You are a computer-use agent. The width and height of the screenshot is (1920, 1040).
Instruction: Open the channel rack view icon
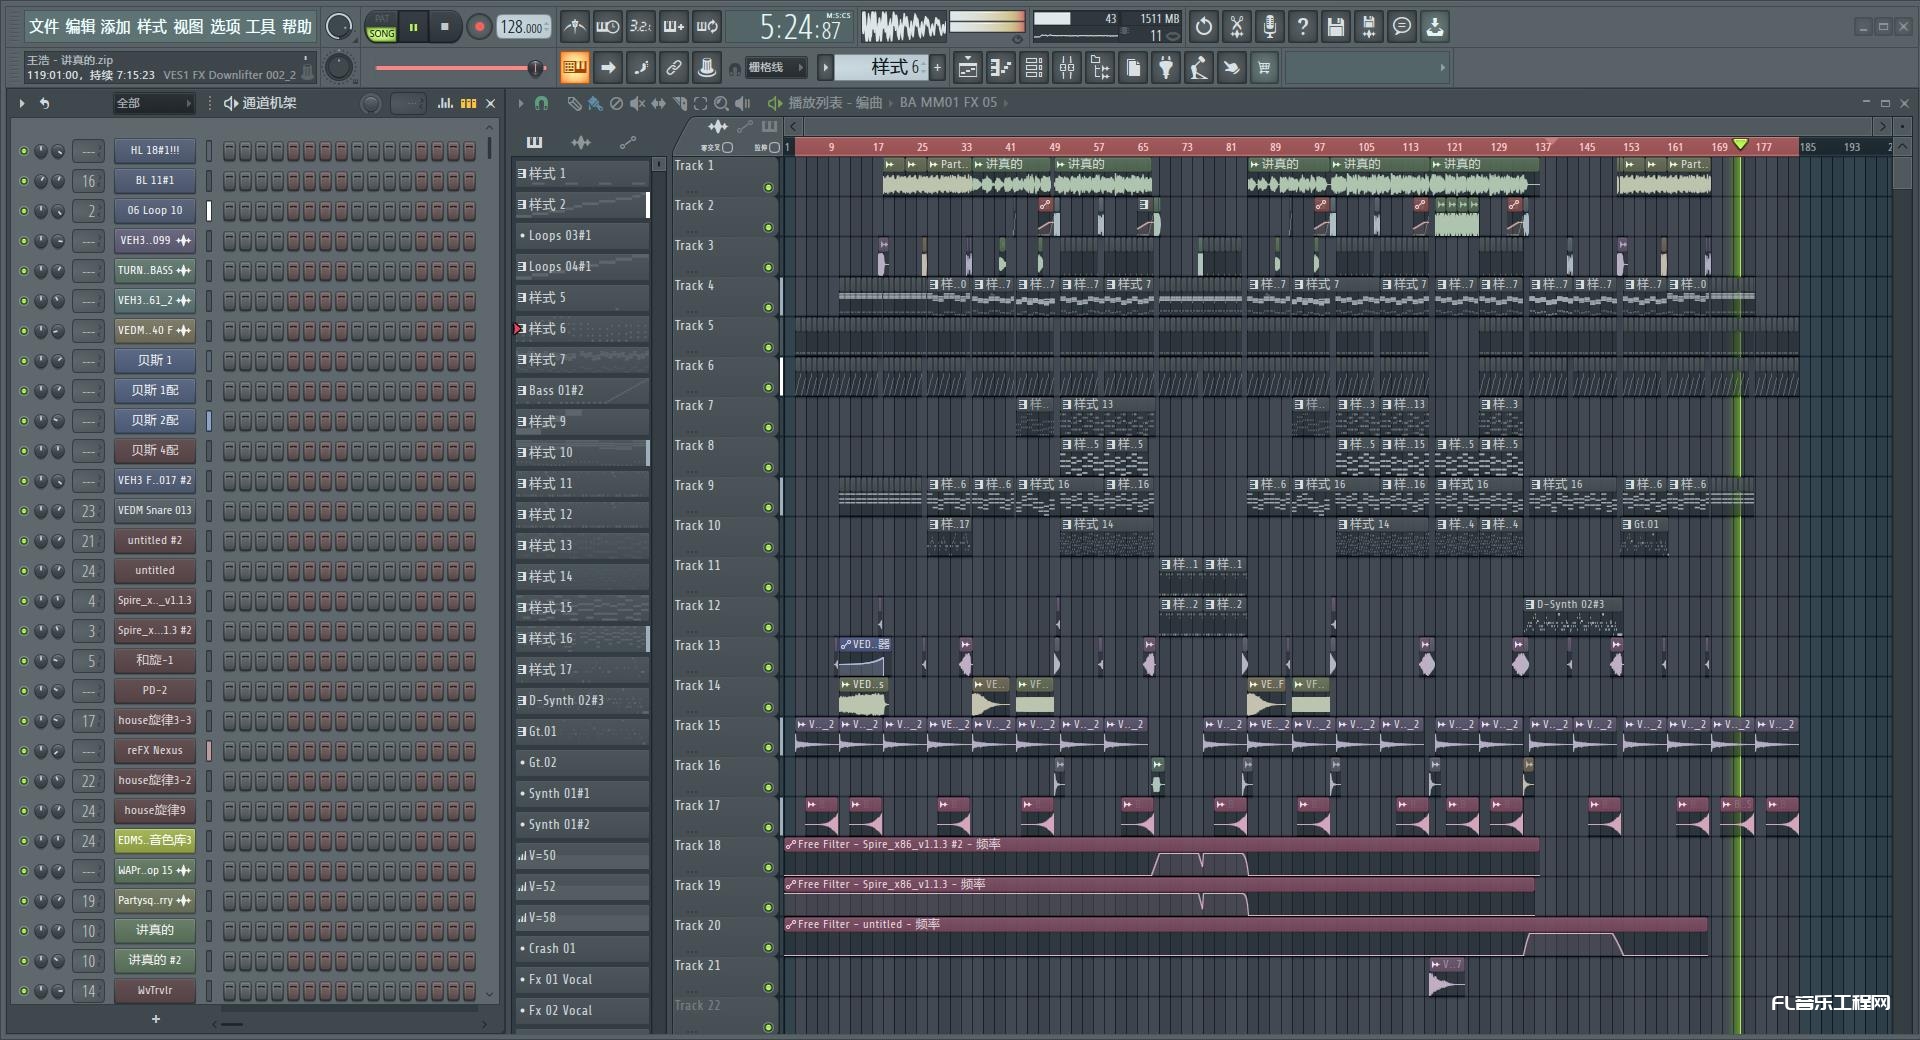coord(1034,68)
